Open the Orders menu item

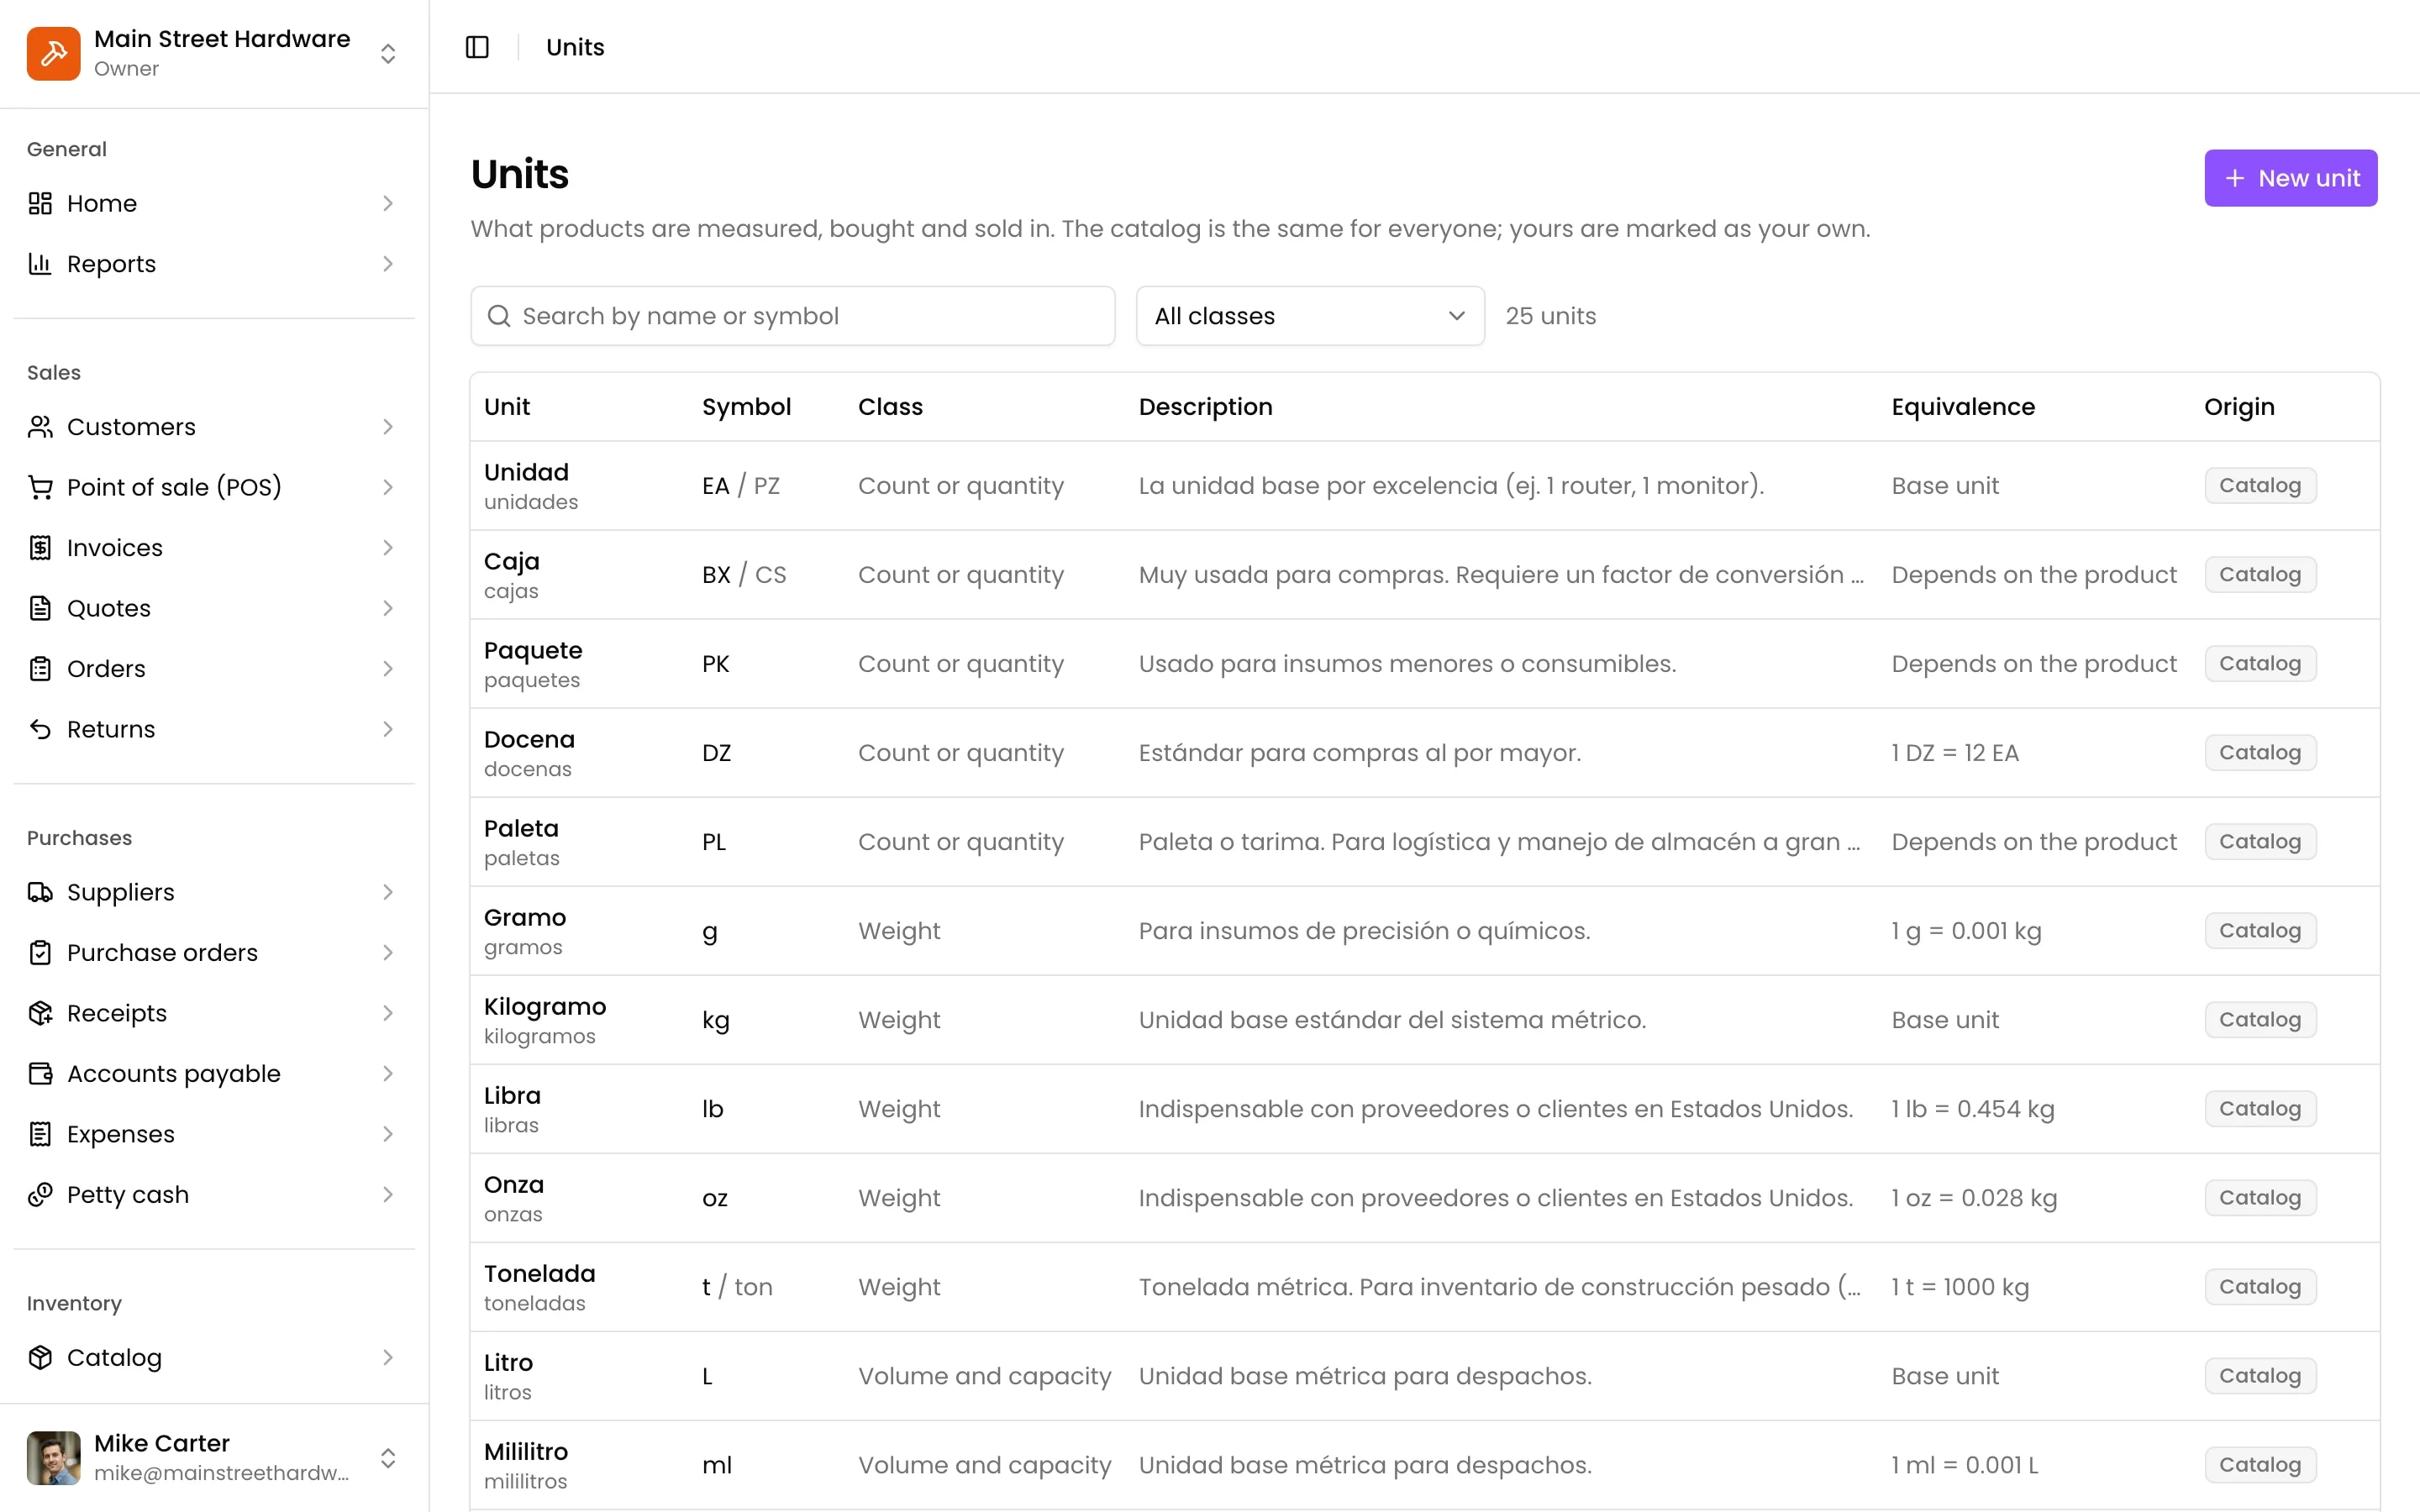coord(214,669)
